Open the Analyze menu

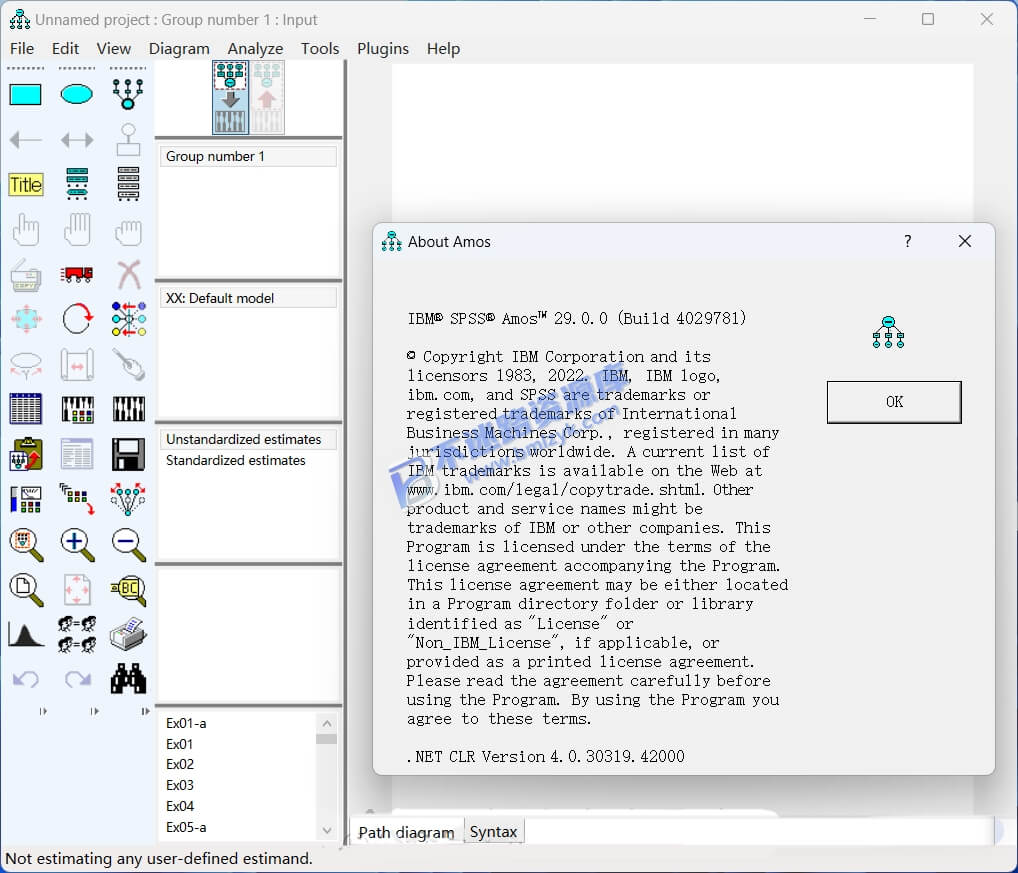(255, 49)
